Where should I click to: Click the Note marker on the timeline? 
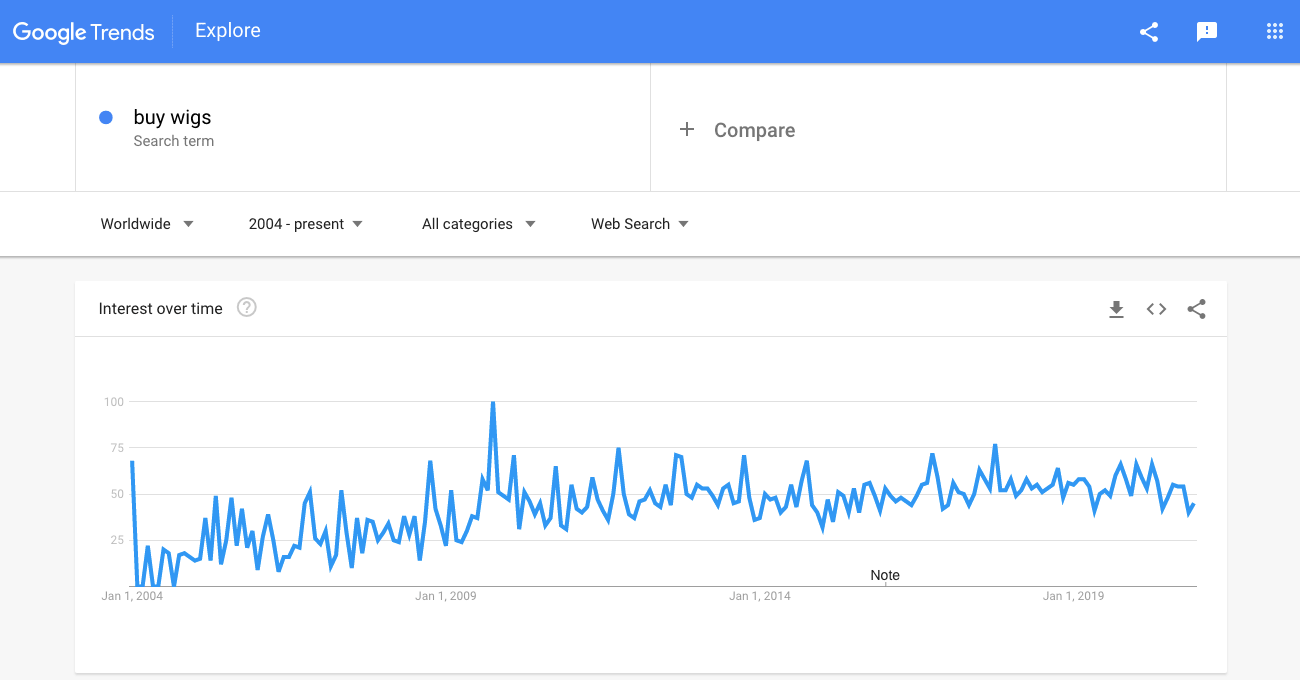coord(885,575)
